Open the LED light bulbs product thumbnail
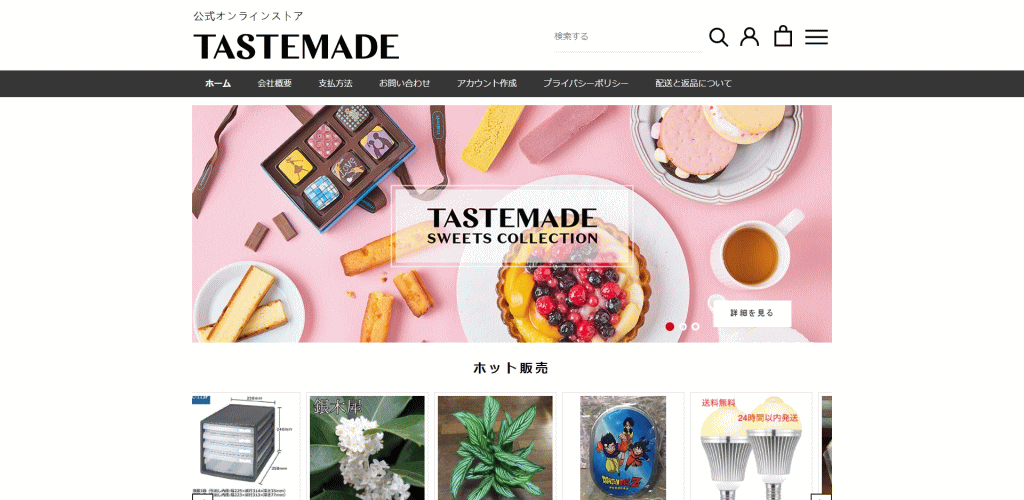This screenshot has height=500, width=1024. pyautogui.click(x=751, y=447)
